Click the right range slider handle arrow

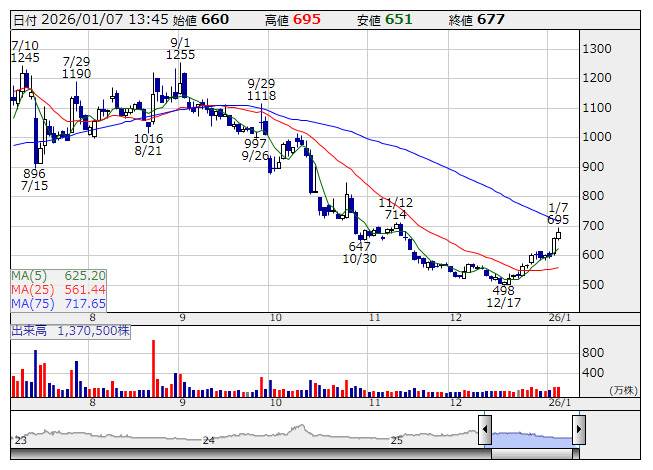tap(578, 429)
